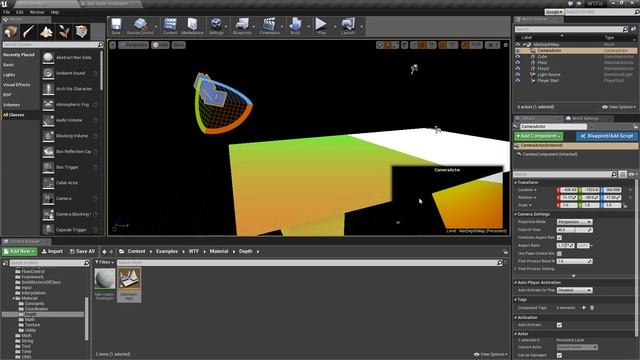Click the Component Tags add plus icon
The width and height of the screenshot is (640, 360).
click(x=584, y=308)
